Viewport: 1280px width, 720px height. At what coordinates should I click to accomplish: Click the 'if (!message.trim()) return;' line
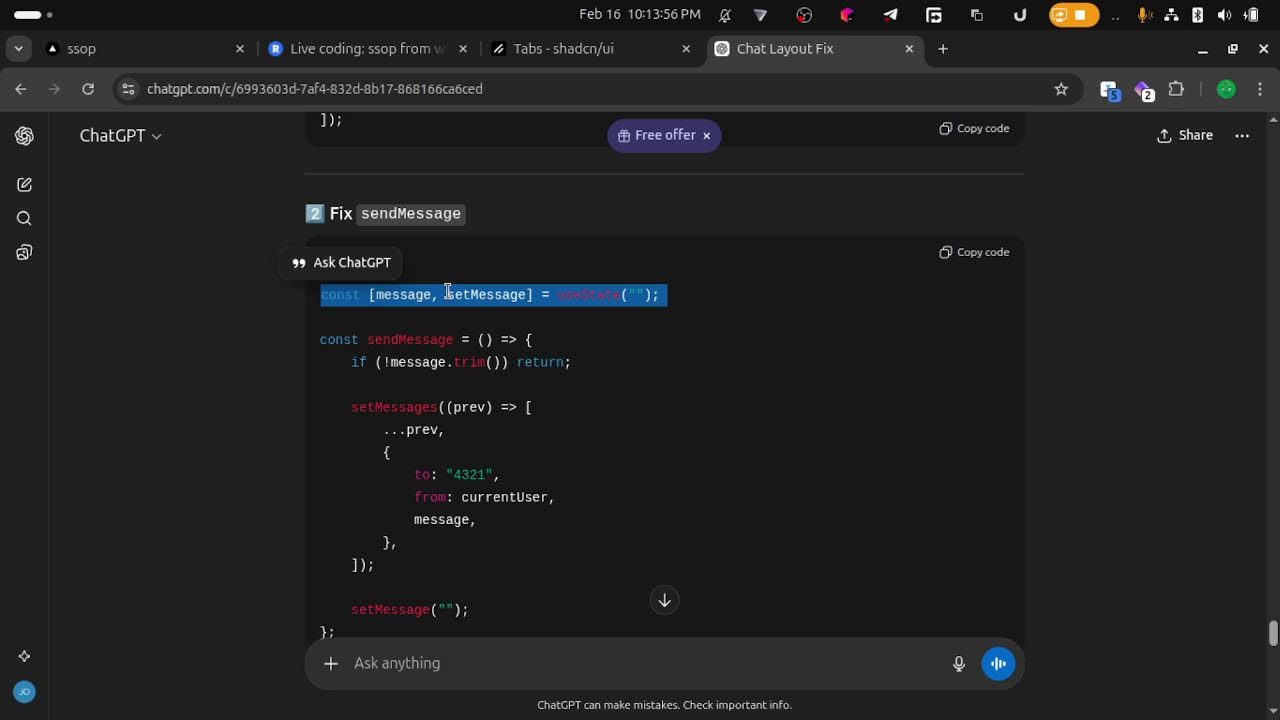[x=461, y=362]
